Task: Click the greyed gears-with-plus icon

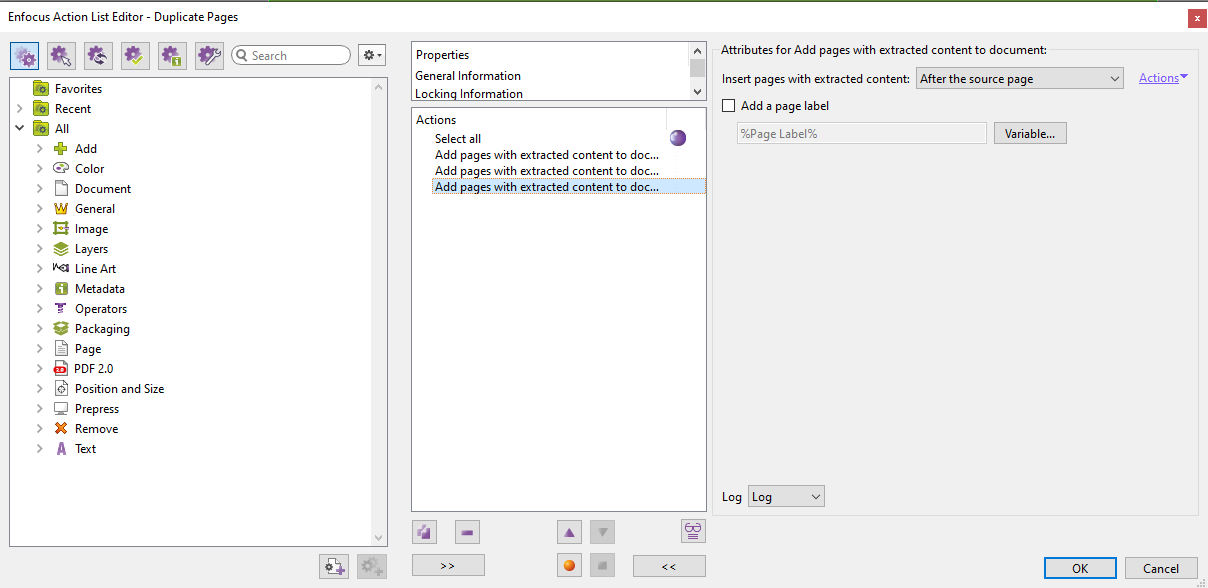Action: click(372, 566)
